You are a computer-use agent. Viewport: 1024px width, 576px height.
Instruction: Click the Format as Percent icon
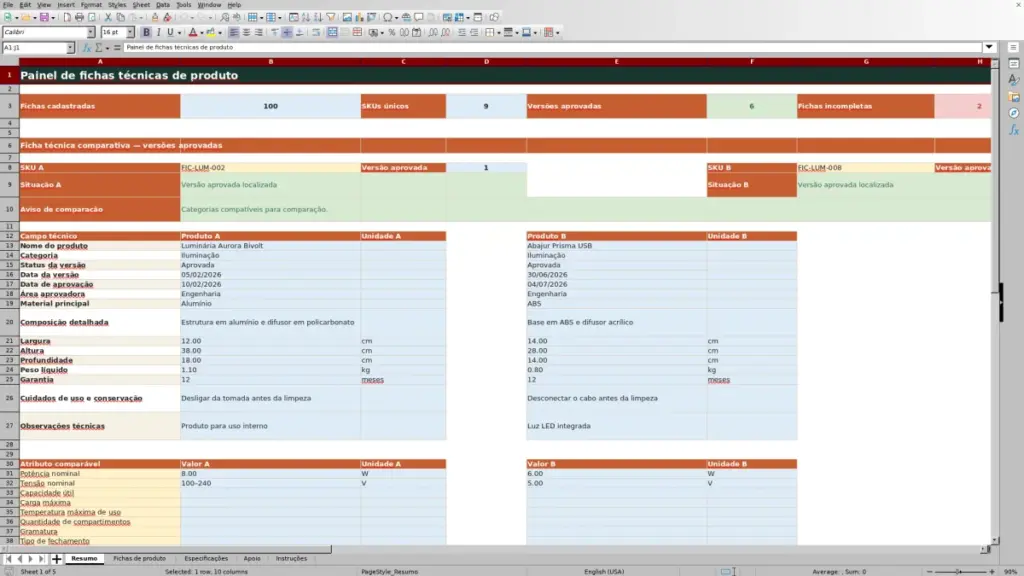[392, 33]
